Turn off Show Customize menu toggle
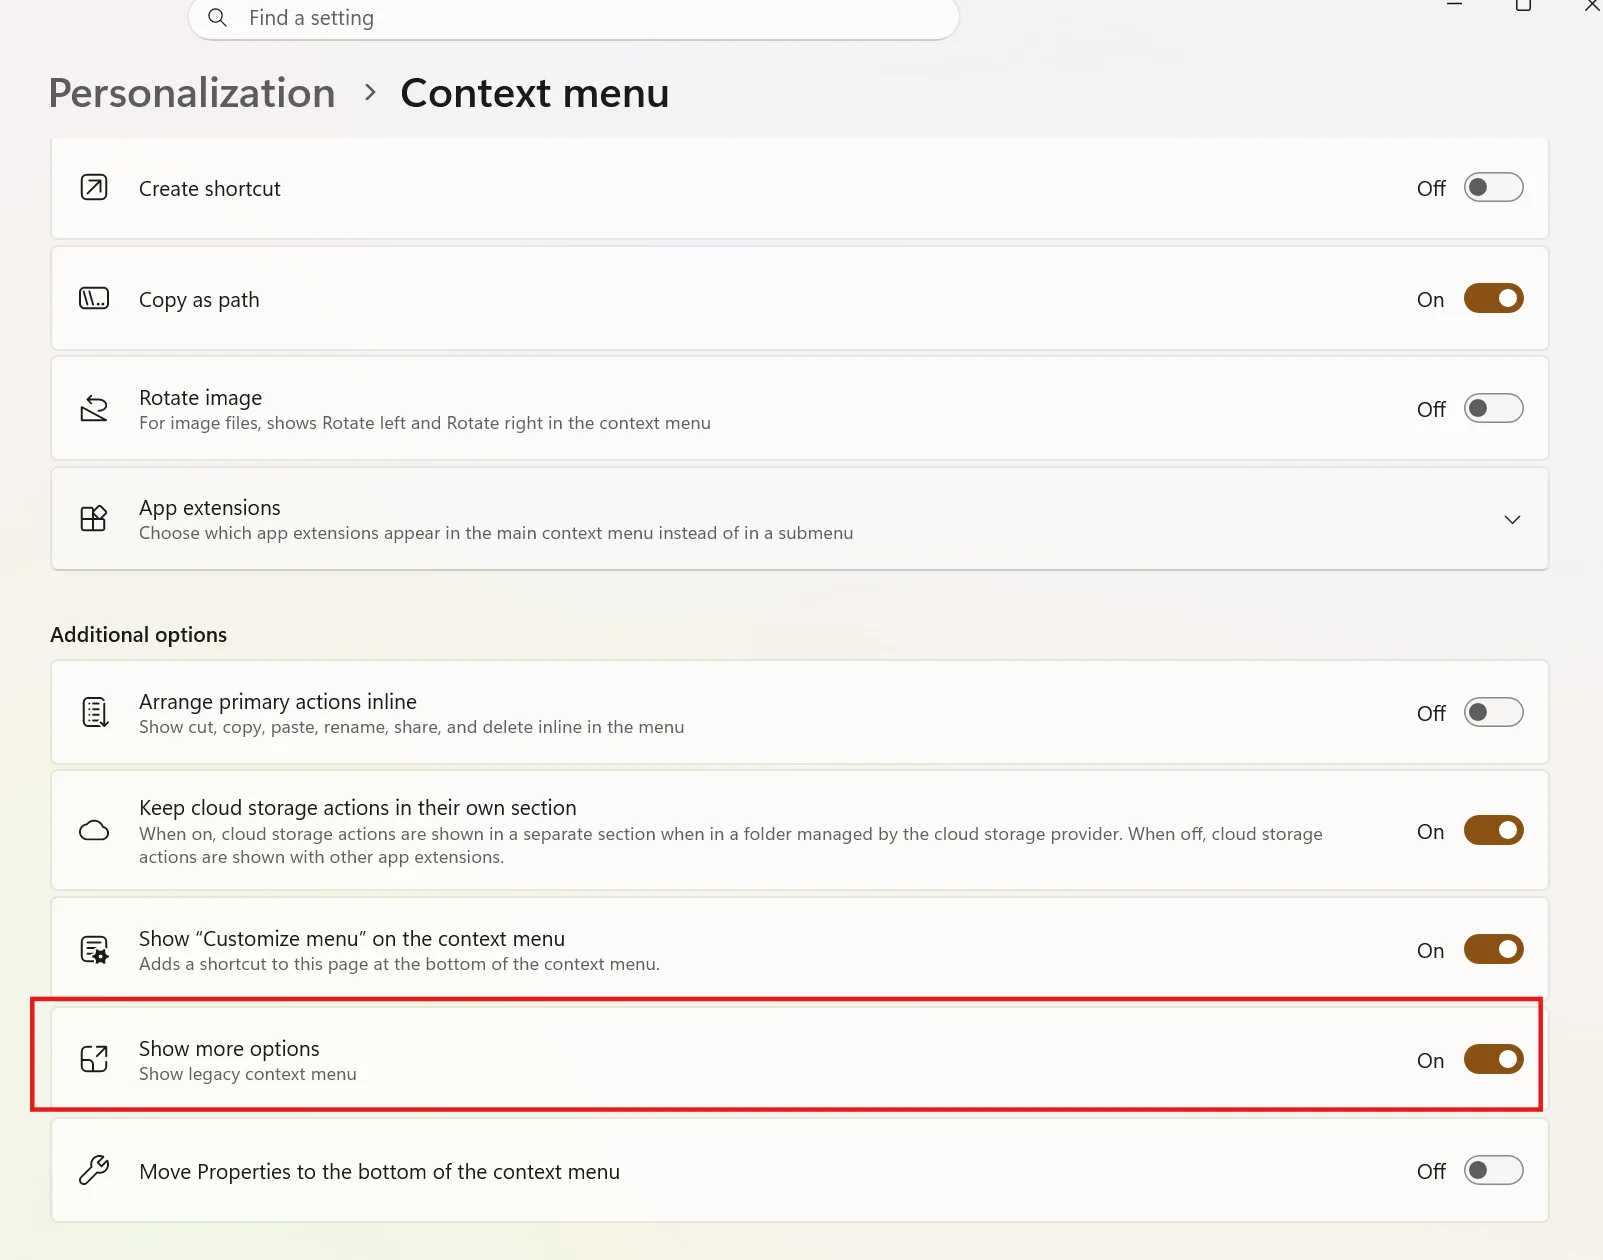Screen dimensions: 1603x1260 pos(1494,950)
